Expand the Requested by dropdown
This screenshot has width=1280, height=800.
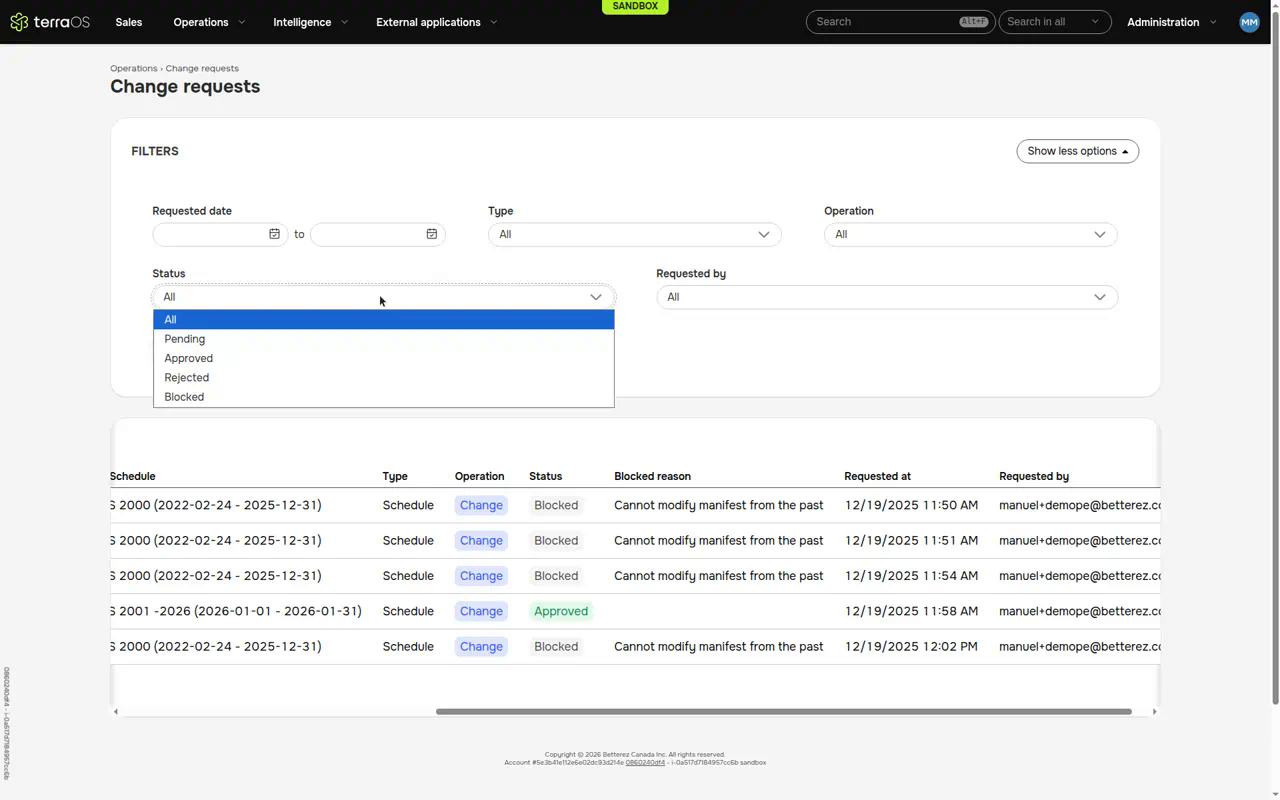pos(887,297)
